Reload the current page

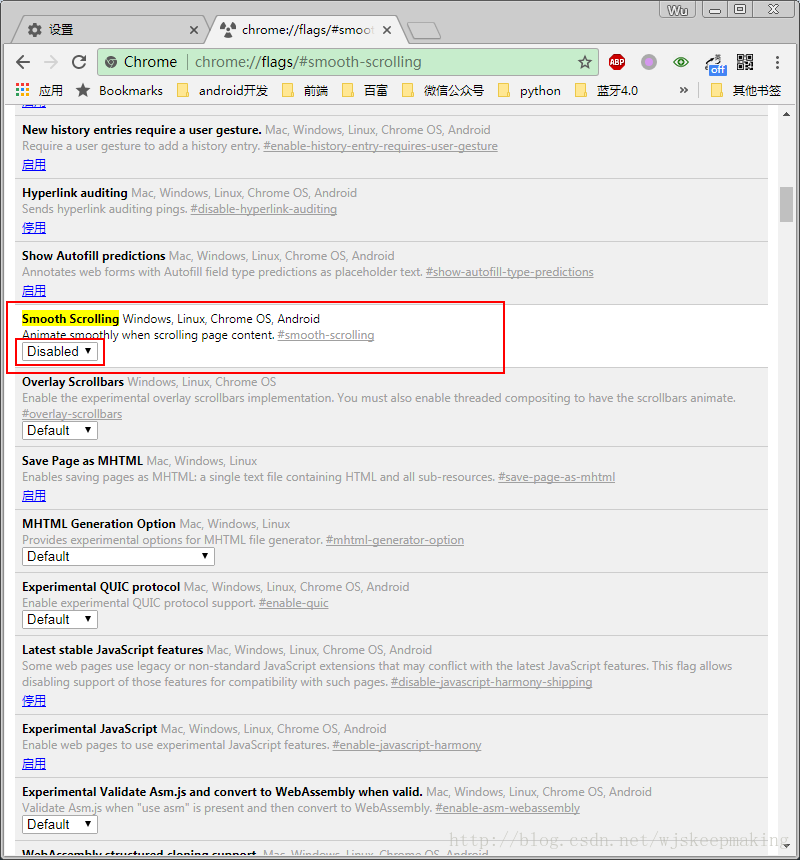[79, 62]
